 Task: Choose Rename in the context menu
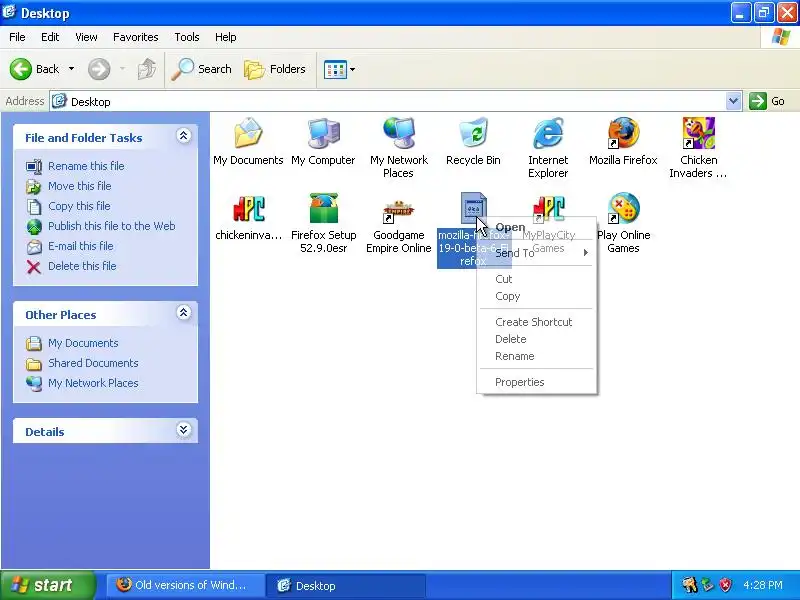[x=537, y=356]
